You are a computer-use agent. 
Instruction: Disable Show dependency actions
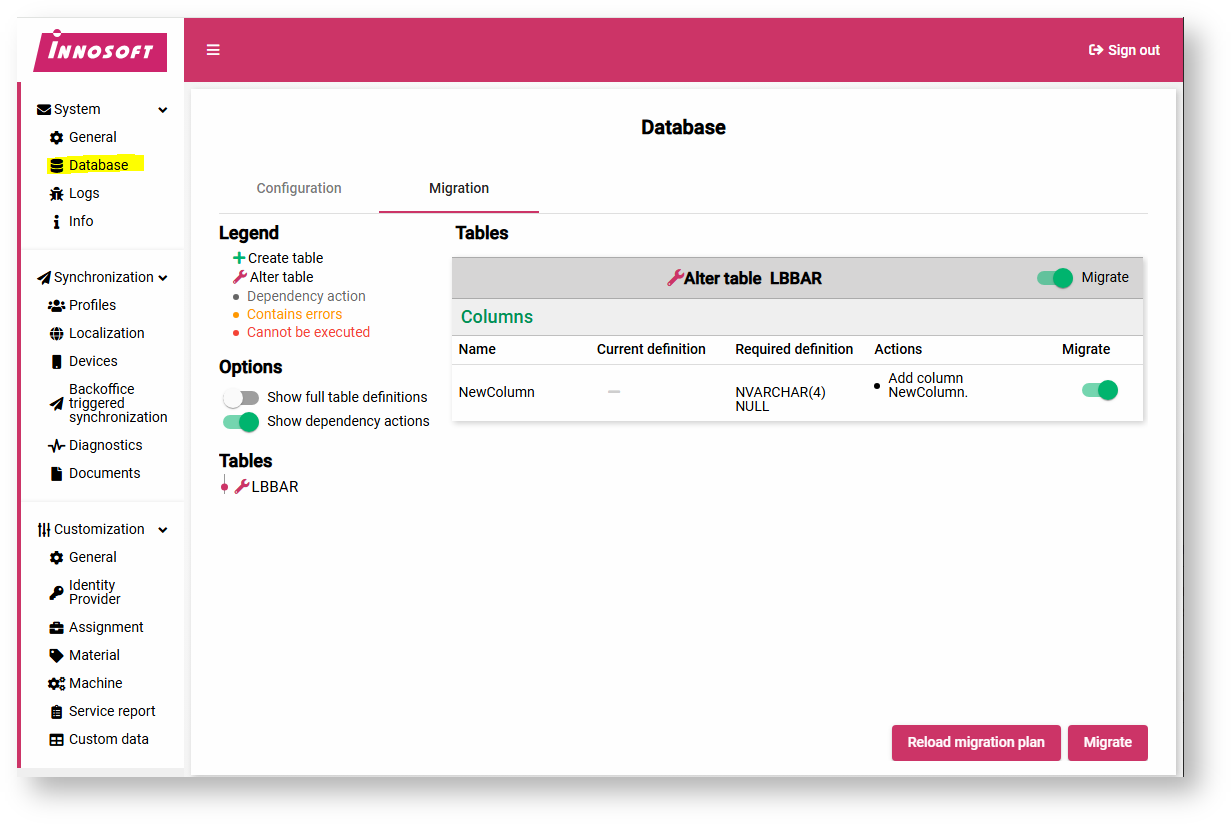[x=240, y=422]
